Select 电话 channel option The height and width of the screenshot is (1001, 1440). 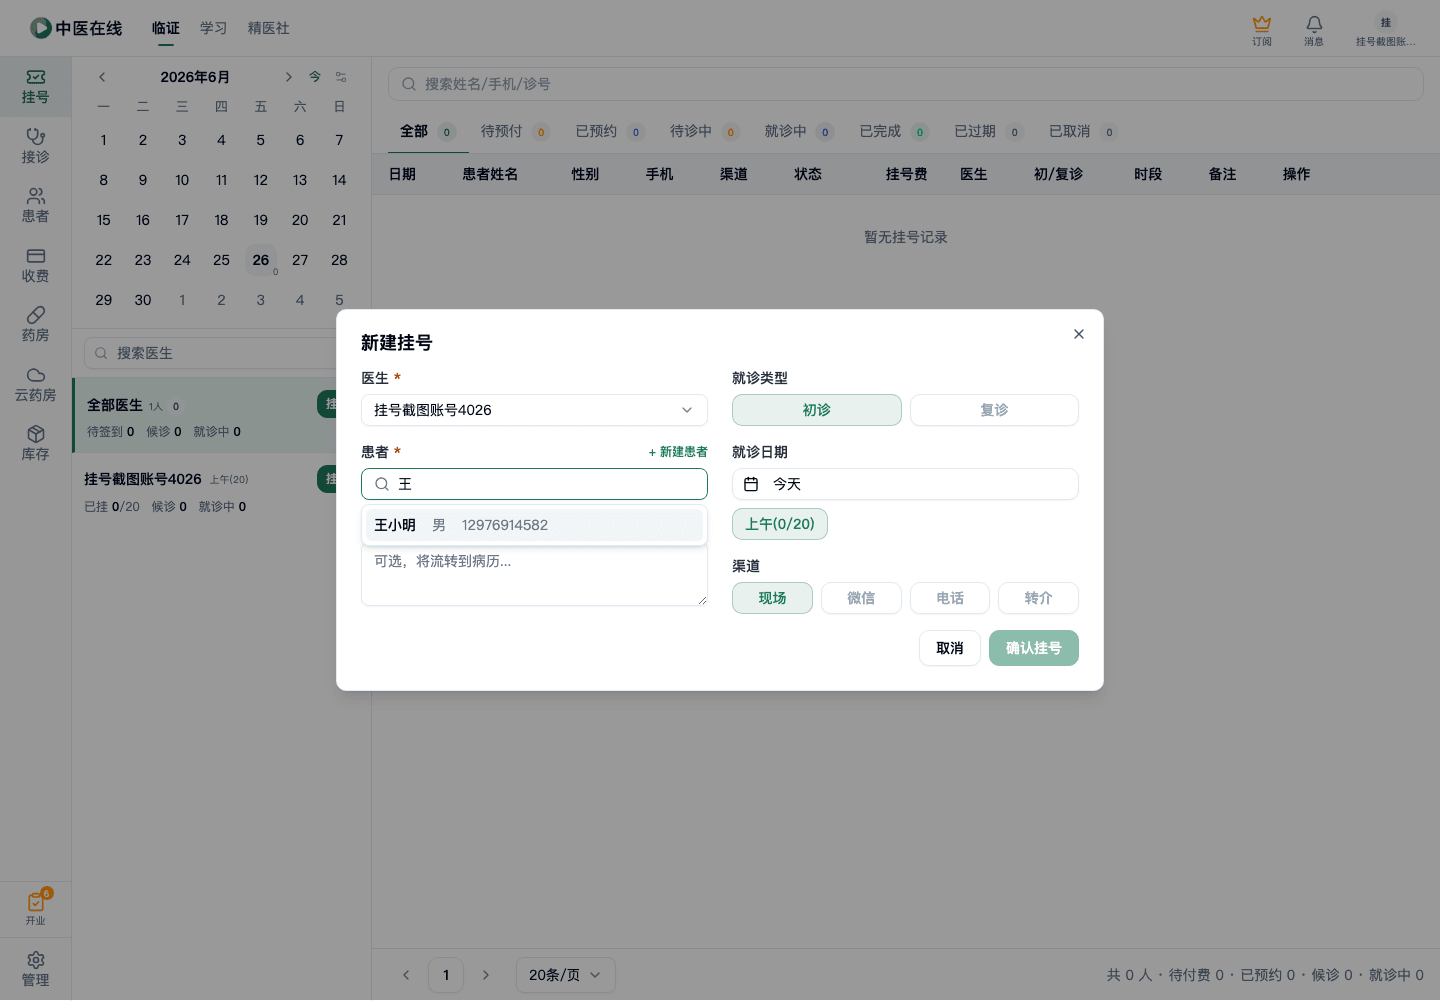[x=950, y=598]
